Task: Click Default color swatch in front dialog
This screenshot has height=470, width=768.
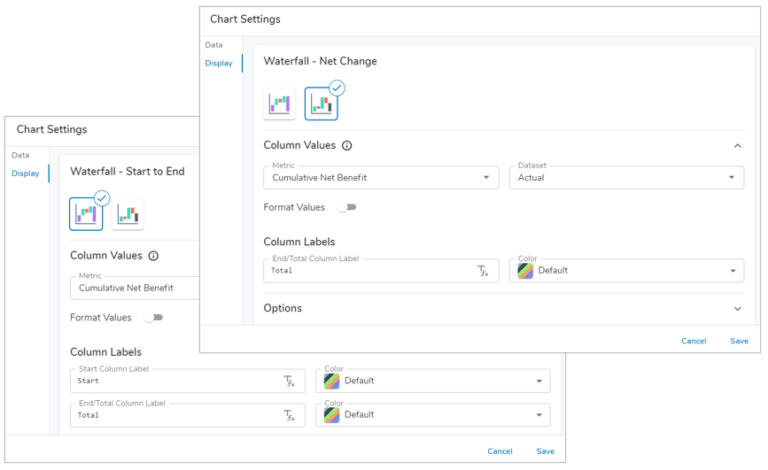Action: point(525,271)
